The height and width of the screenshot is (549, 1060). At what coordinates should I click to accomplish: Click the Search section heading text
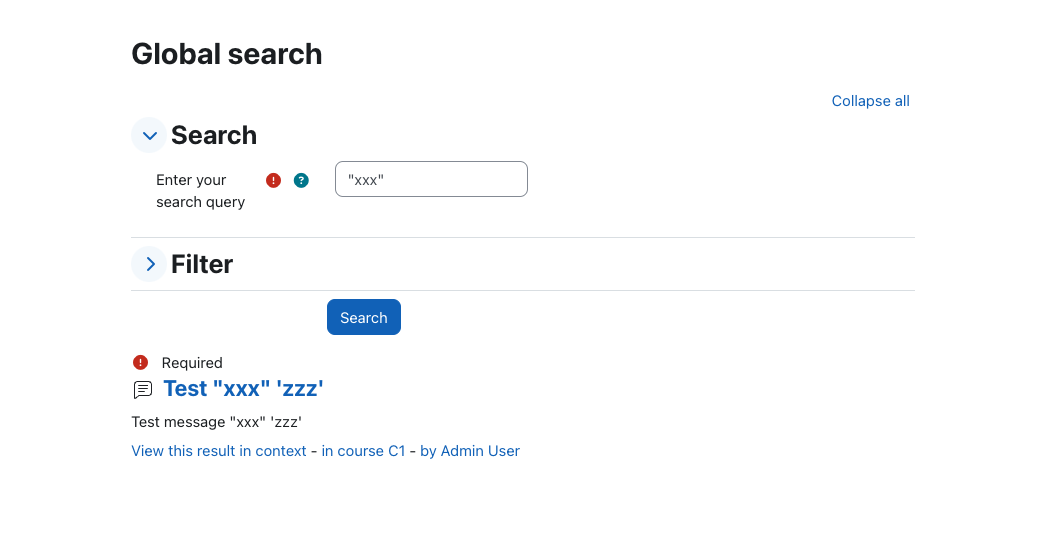[x=214, y=135]
